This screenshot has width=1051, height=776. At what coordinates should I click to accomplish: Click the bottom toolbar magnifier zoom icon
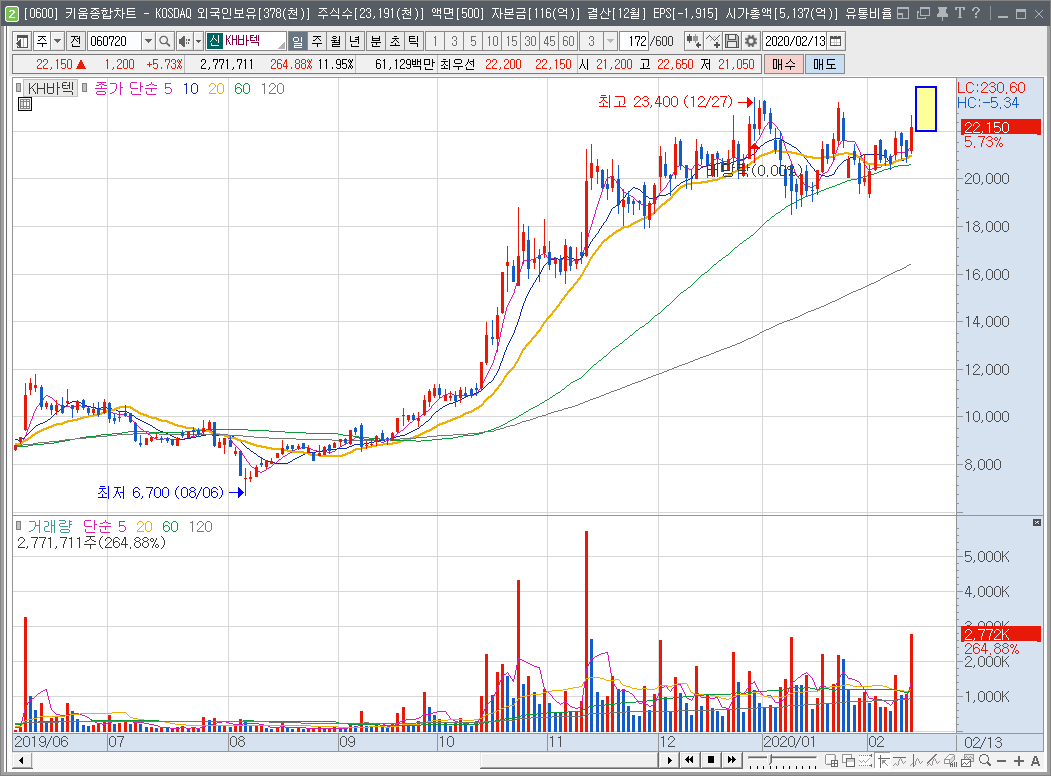click(x=985, y=761)
